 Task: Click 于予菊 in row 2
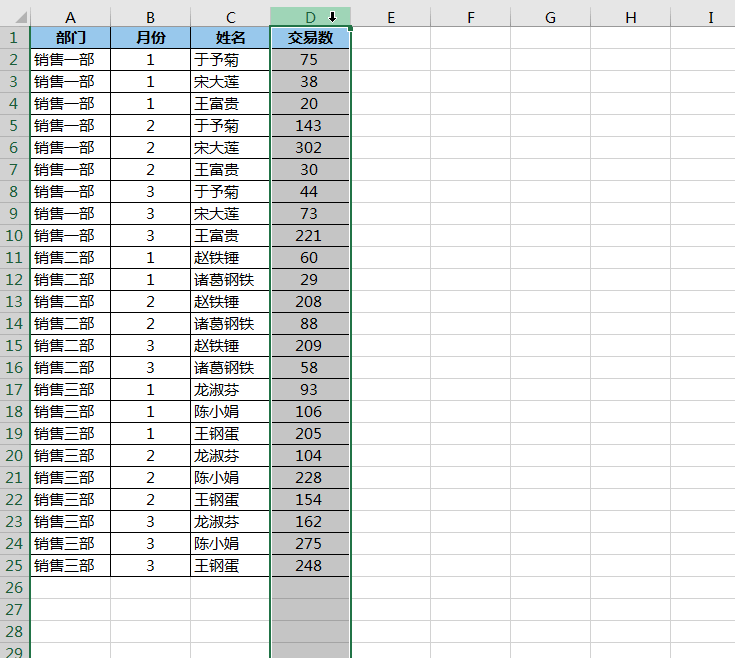(x=217, y=60)
